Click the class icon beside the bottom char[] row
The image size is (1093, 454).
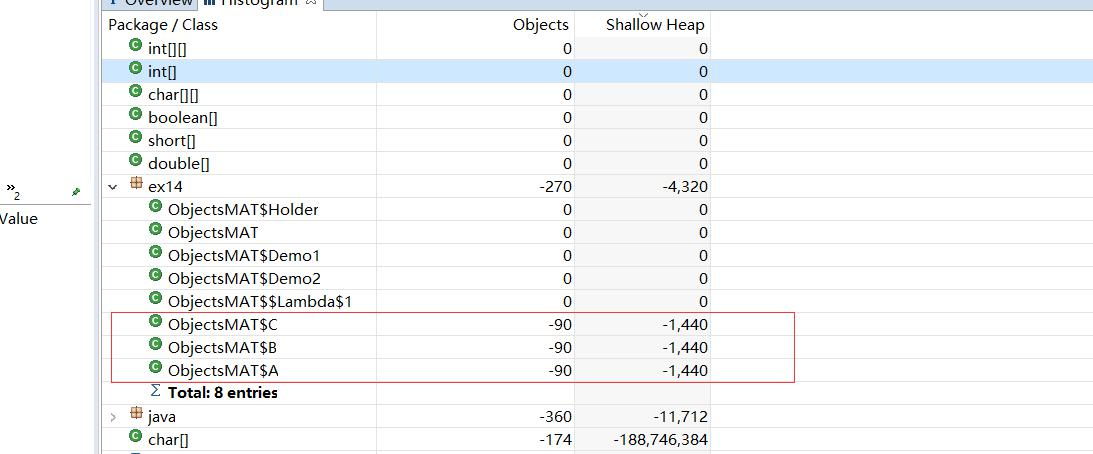pyautogui.click(x=136, y=437)
